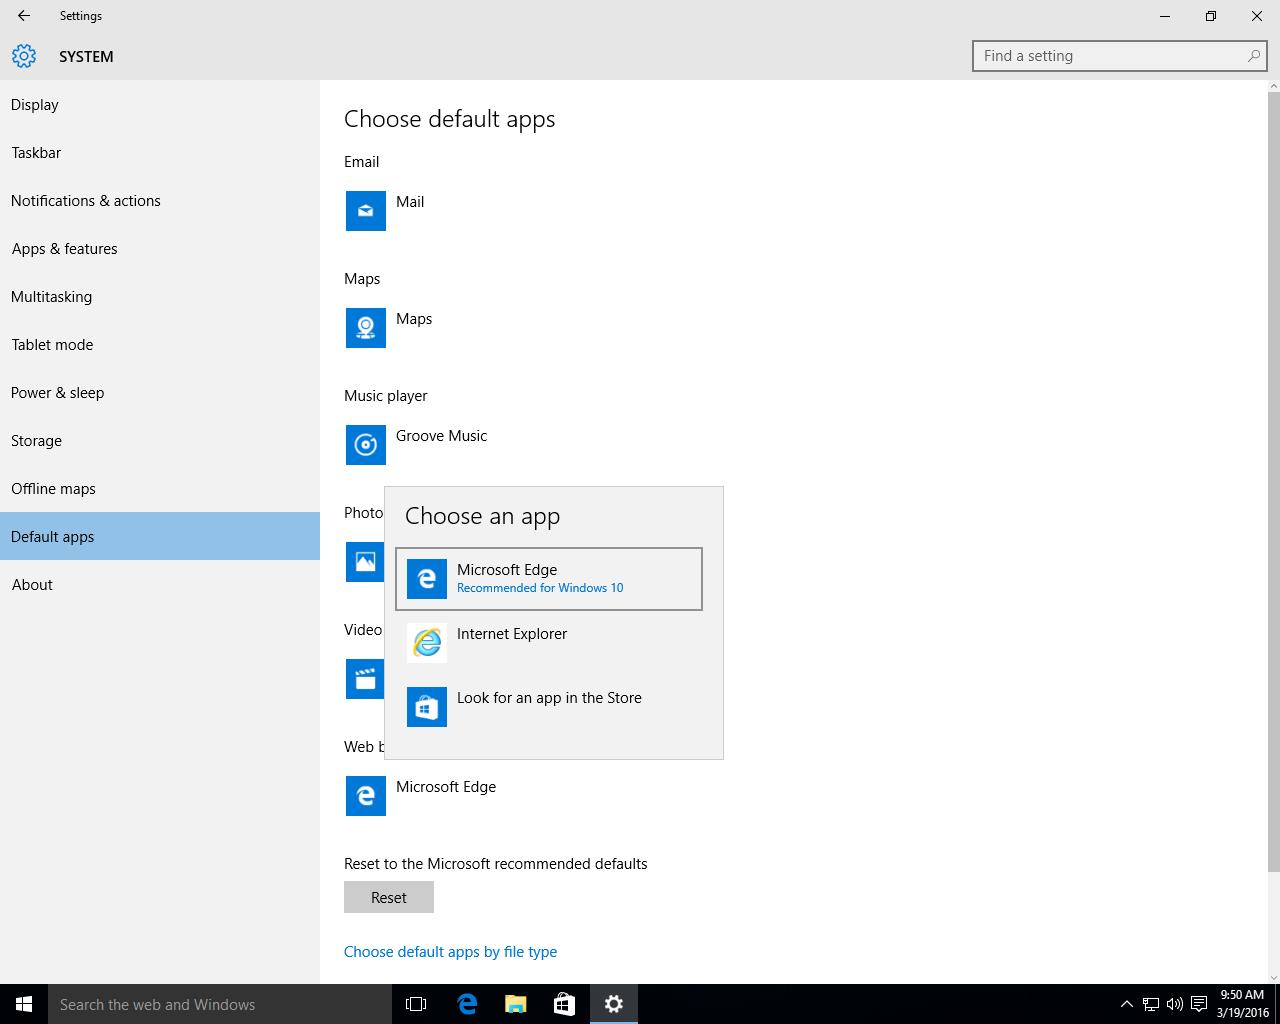Click the Settings gear on taskbar
Screen dimensions: 1280x1024
coord(614,1004)
